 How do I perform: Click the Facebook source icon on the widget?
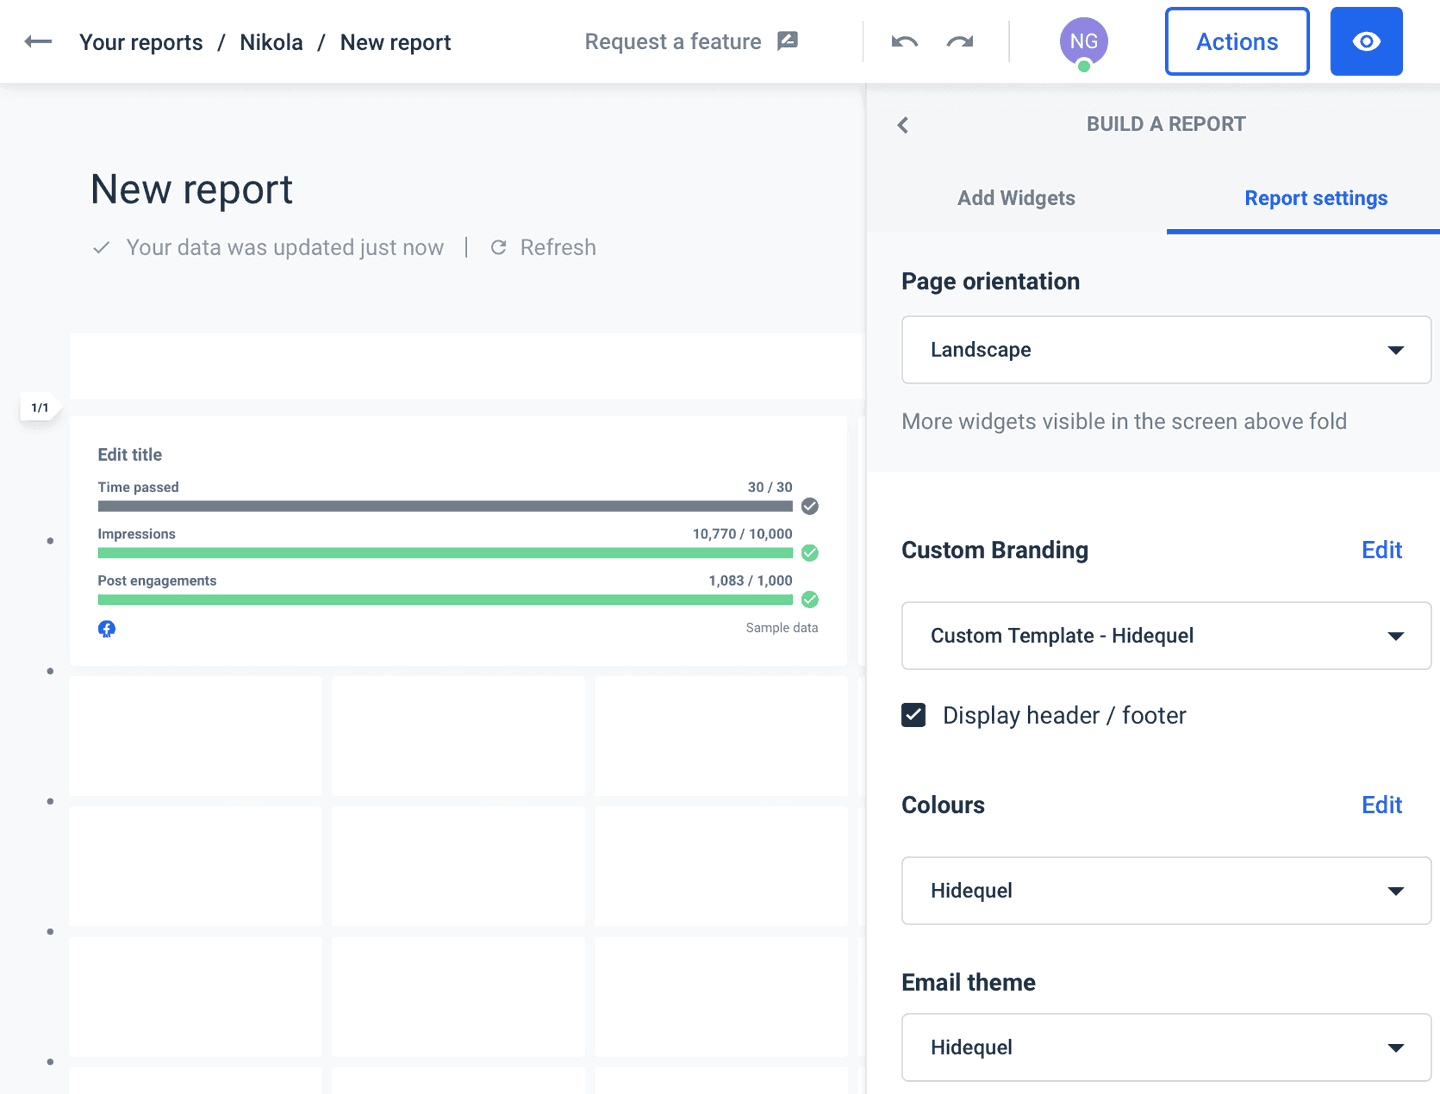coord(106,628)
